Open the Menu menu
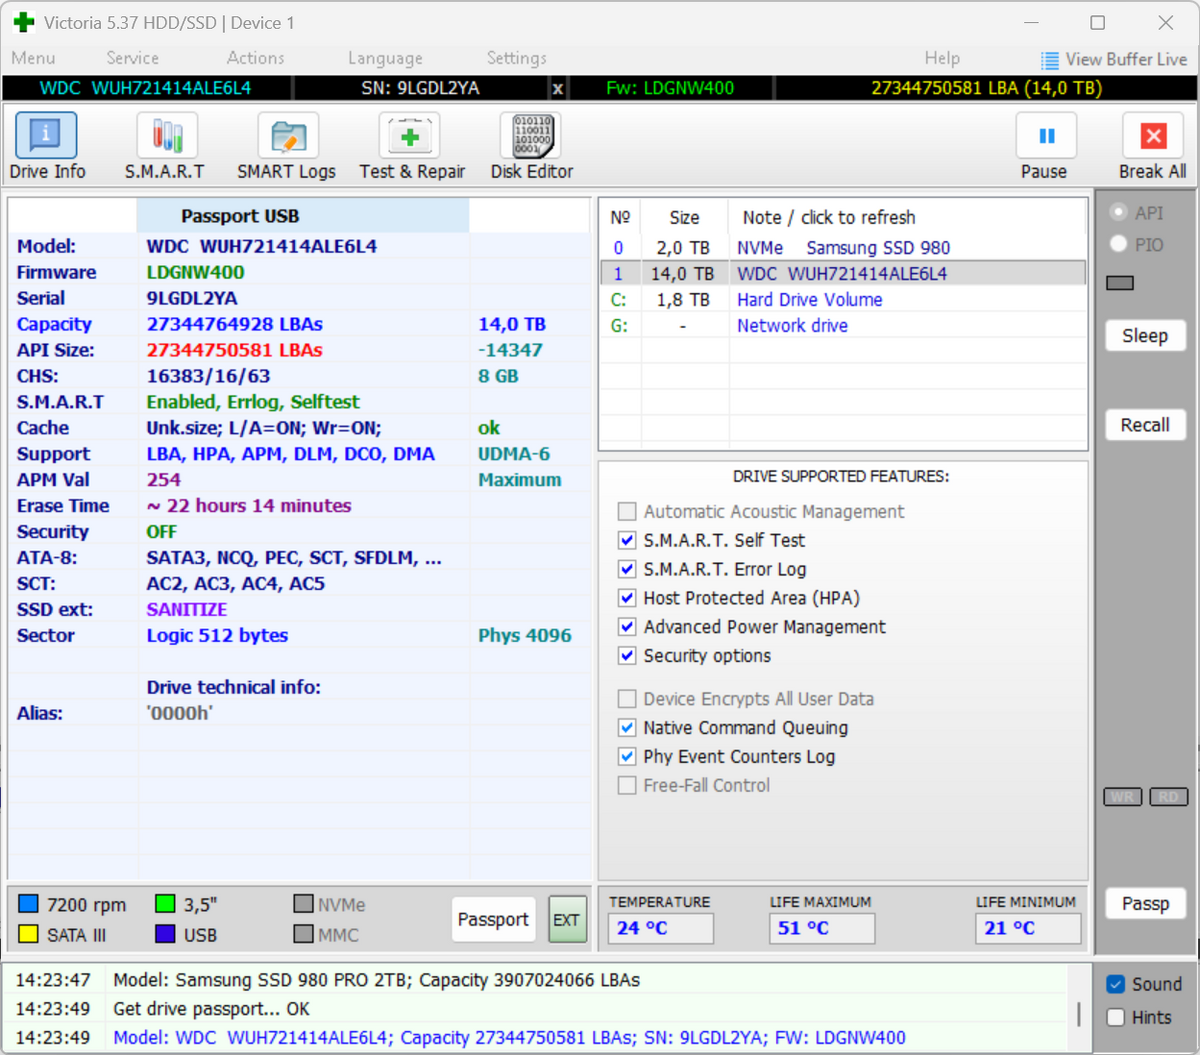Image resolution: width=1200 pixels, height=1055 pixels. pos(33,59)
